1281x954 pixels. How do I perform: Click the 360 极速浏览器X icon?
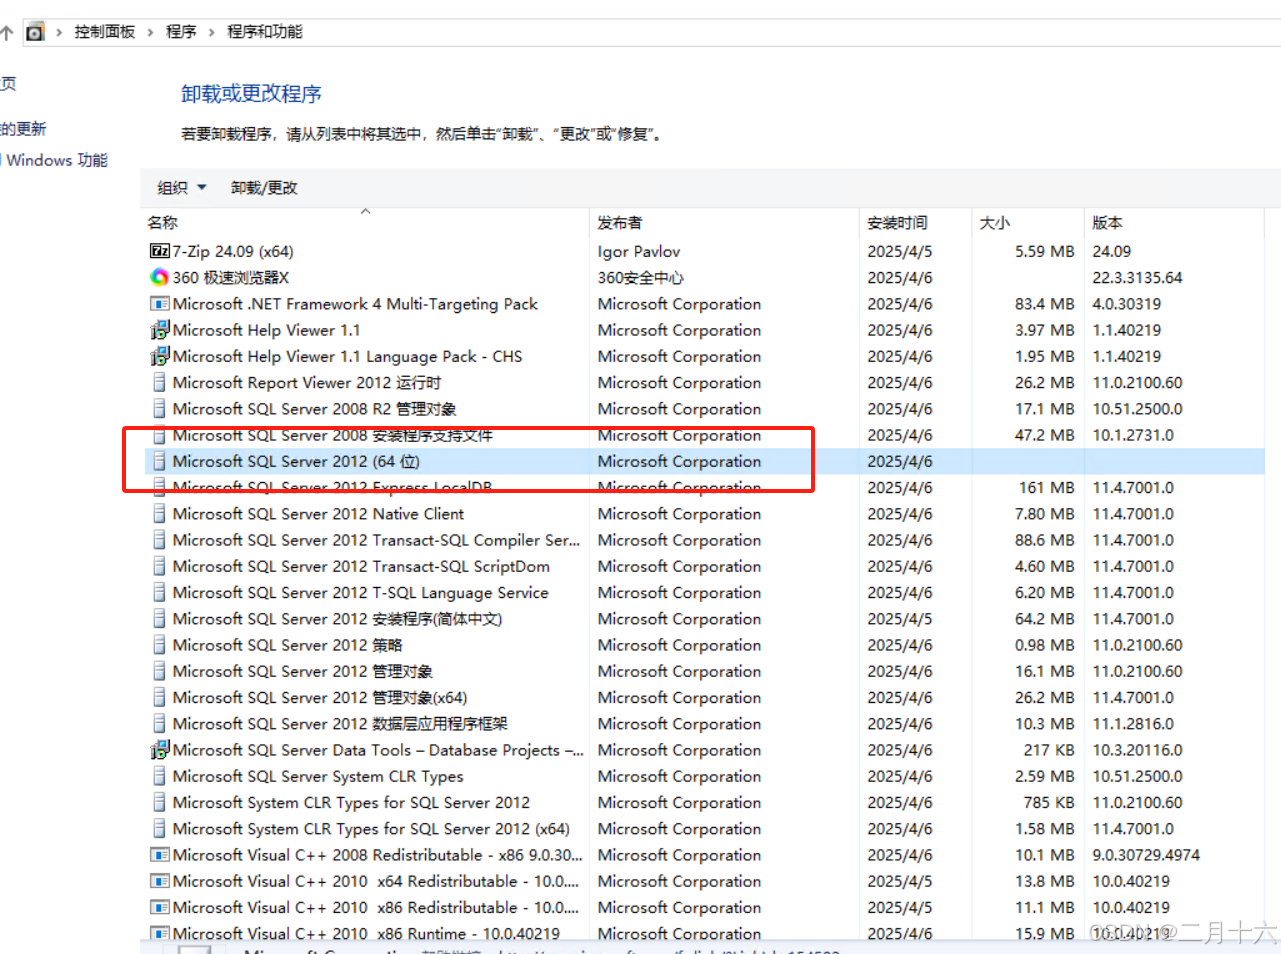coord(159,277)
